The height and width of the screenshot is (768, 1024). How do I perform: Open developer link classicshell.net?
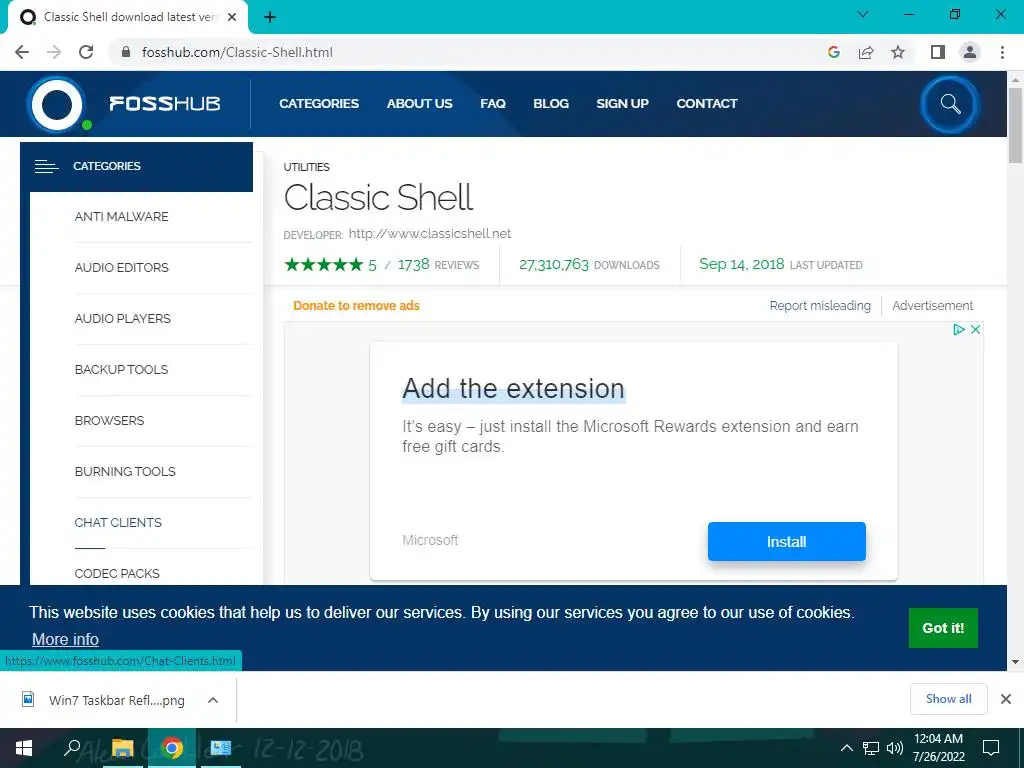pyautogui.click(x=430, y=234)
